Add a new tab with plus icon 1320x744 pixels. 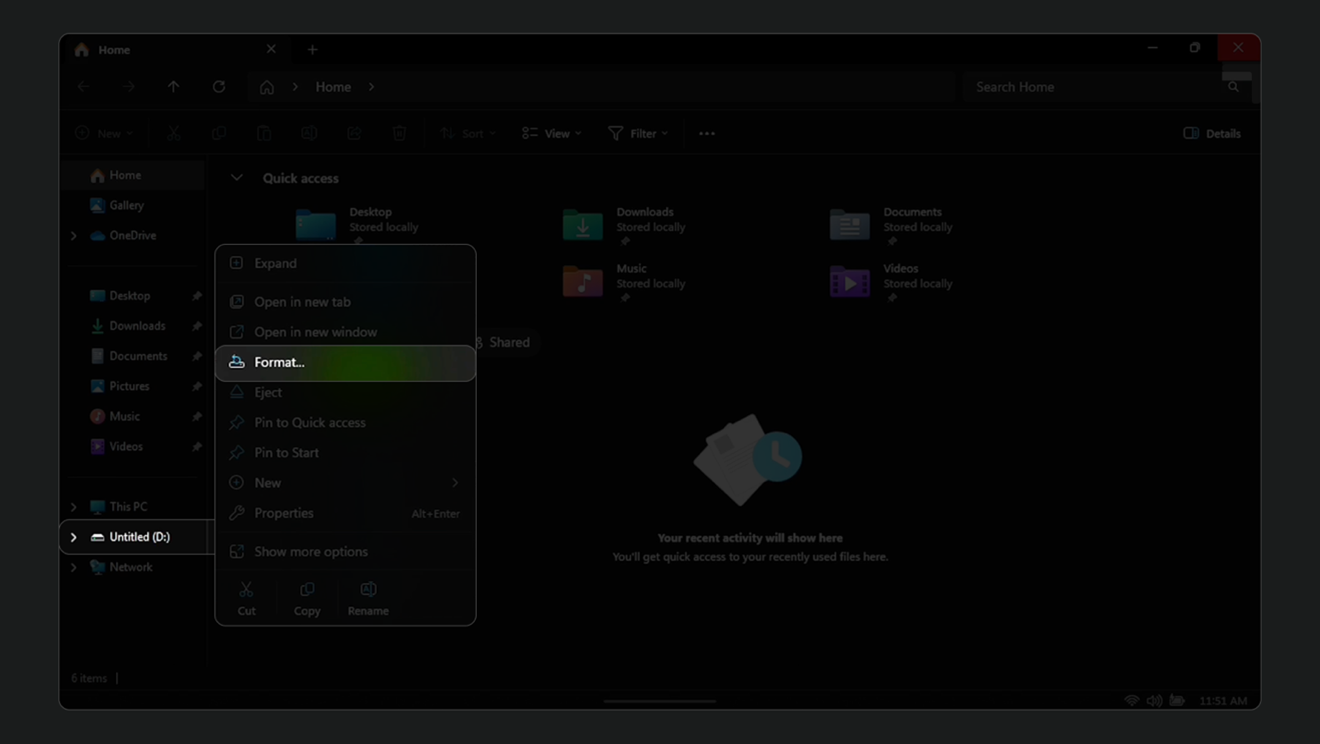pyautogui.click(x=312, y=50)
